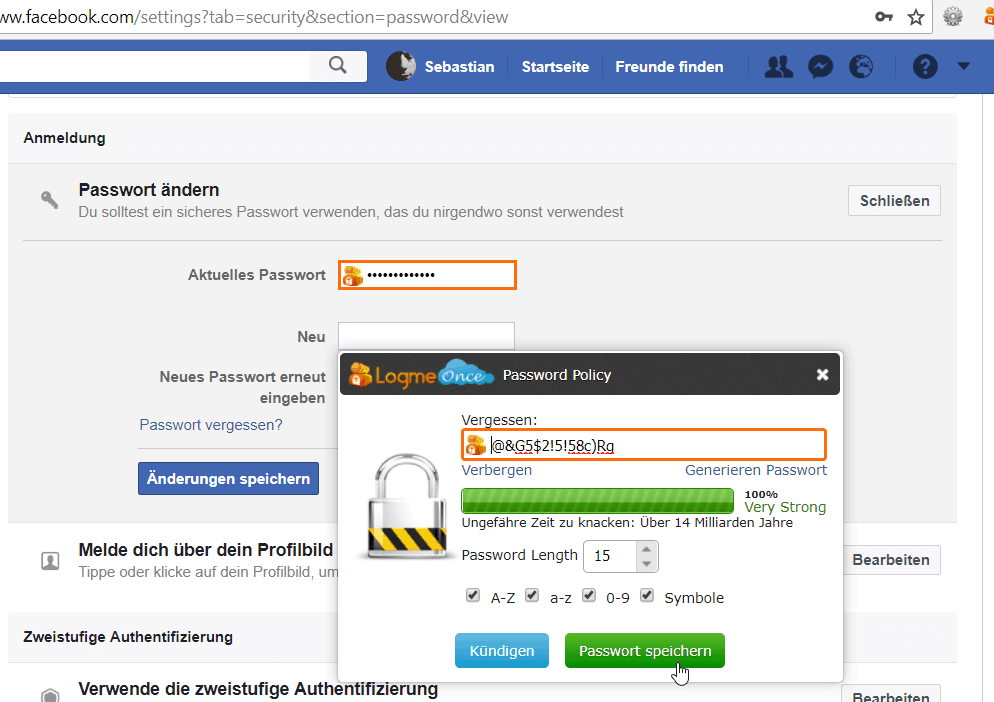Focus the Neu password field
Screen dimensions: 994x702
pyautogui.click(x=426, y=336)
